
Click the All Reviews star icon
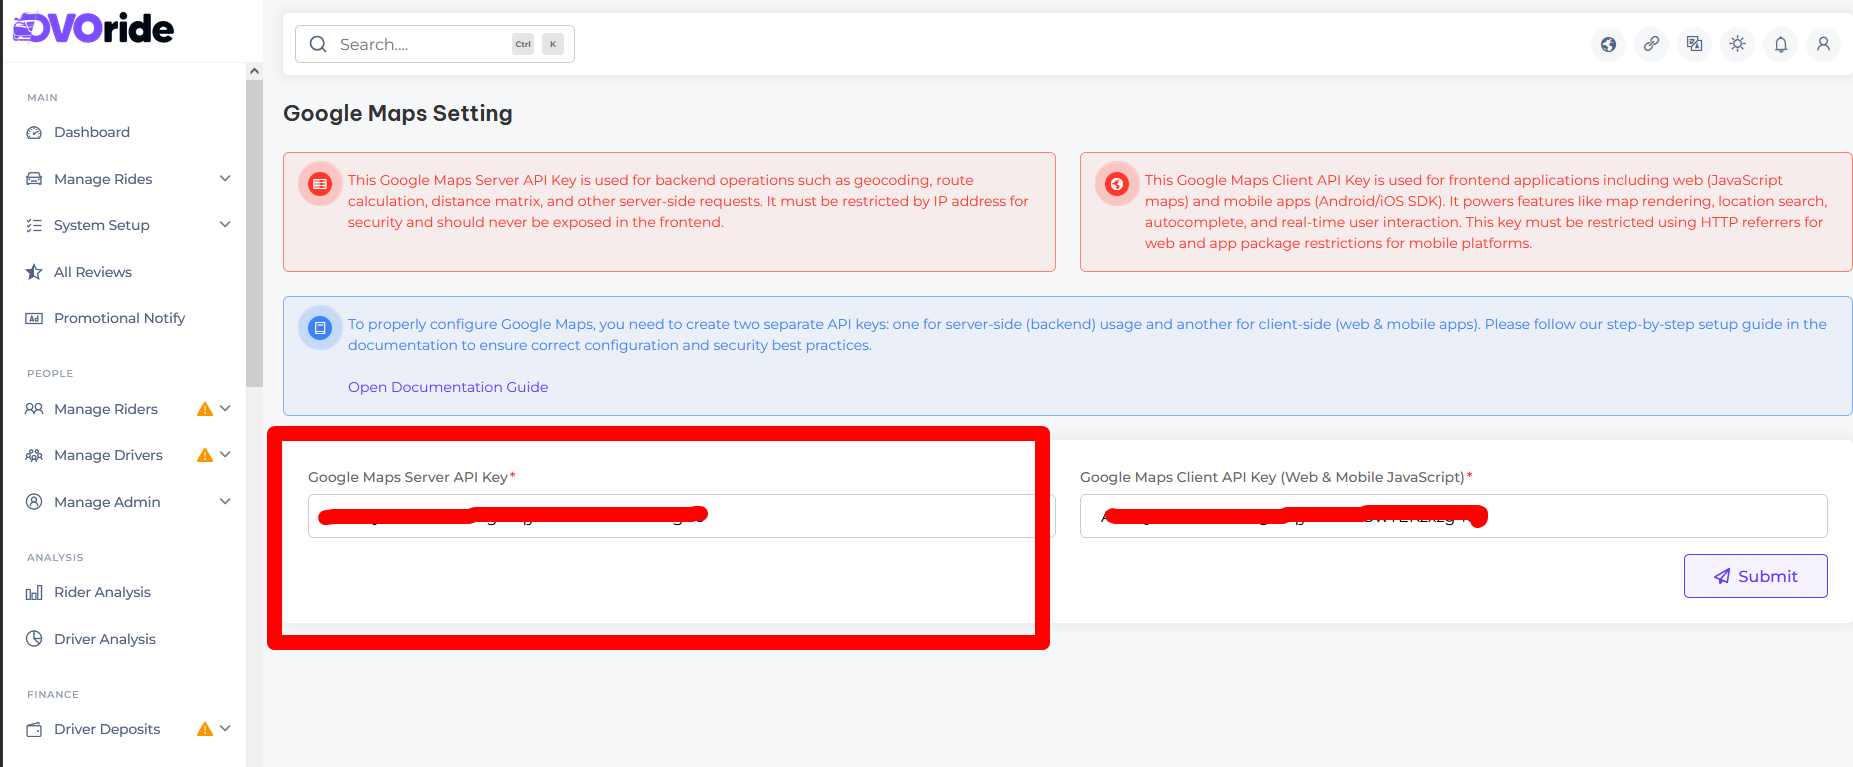pyautogui.click(x=34, y=272)
